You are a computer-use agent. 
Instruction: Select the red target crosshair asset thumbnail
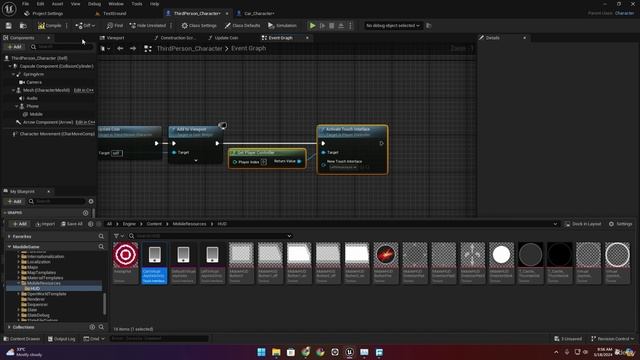[x=126, y=255]
